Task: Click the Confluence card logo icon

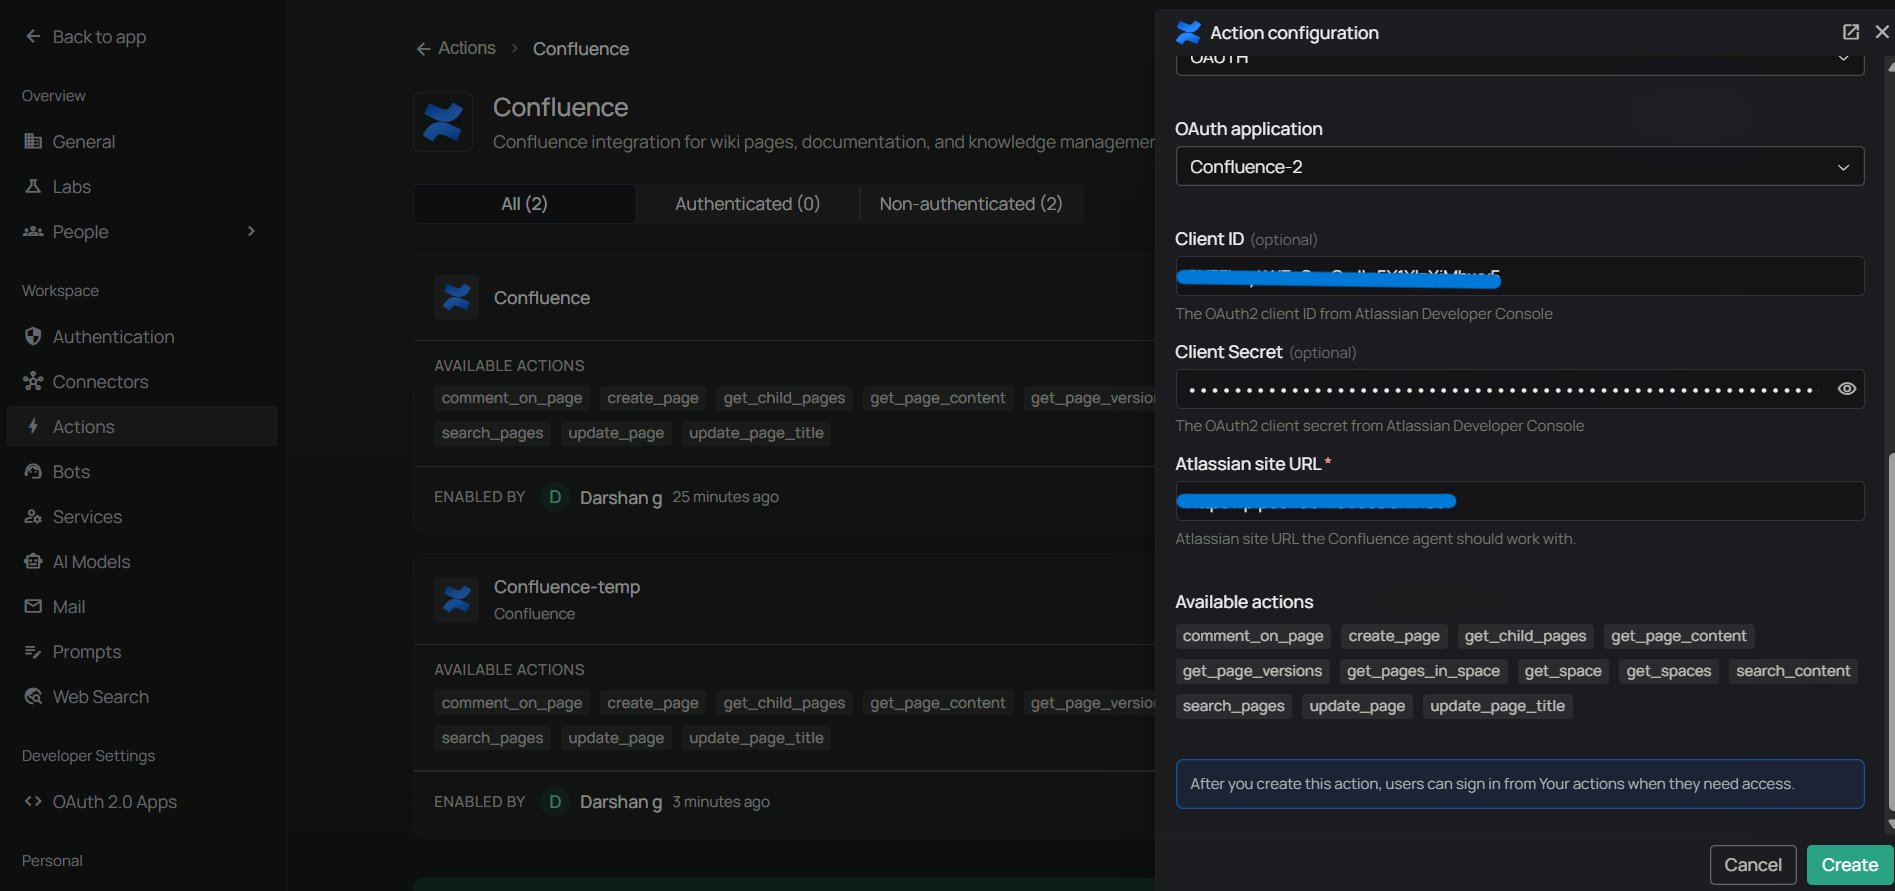Action: click(456, 297)
